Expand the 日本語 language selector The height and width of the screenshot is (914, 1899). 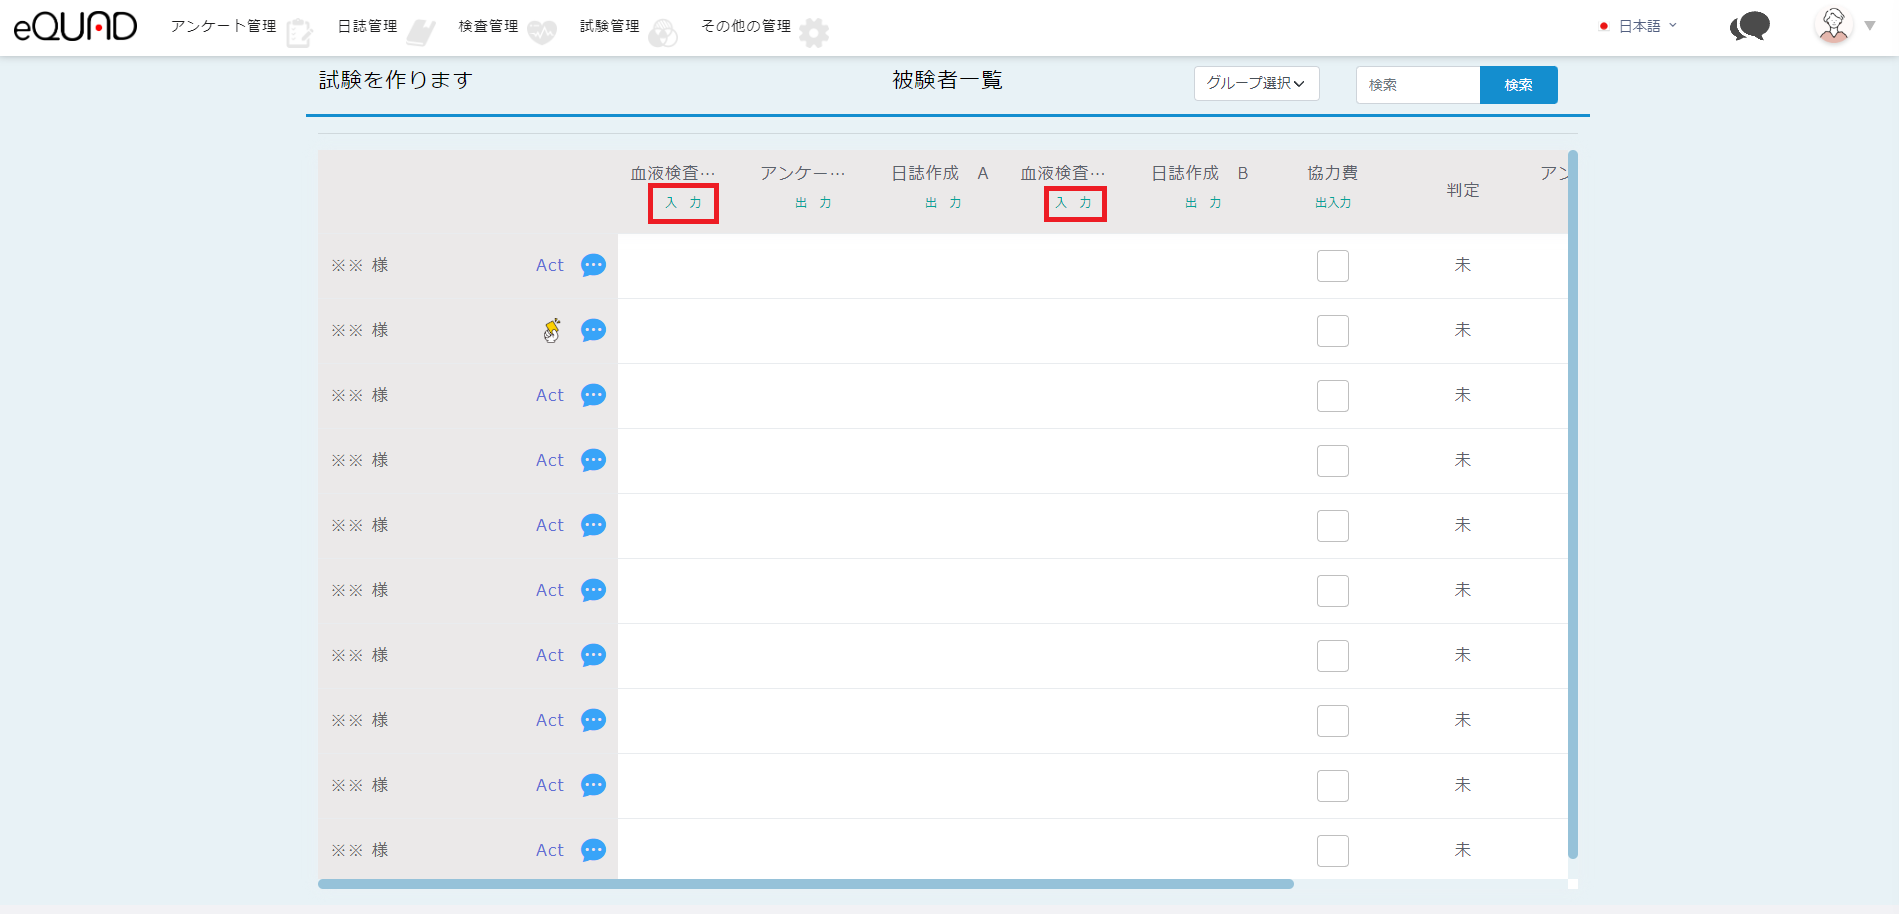pyautogui.click(x=1640, y=26)
